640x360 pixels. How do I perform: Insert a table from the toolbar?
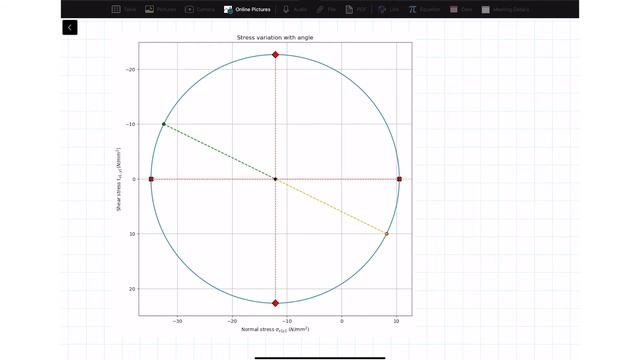click(x=124, y=9)
